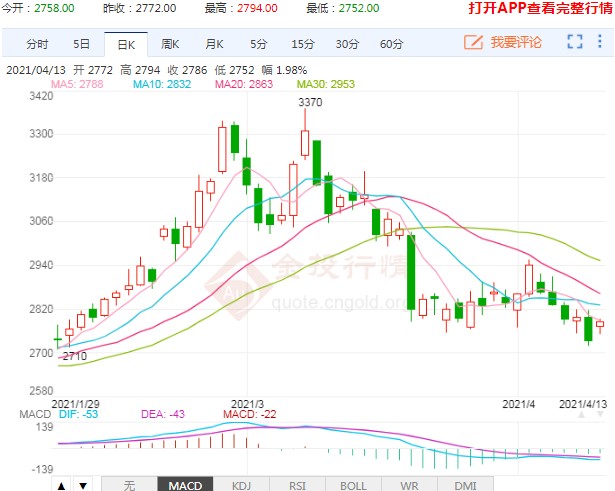Click the up triangle indicator button
Screen dimensions: 615x491
[62, 486]
